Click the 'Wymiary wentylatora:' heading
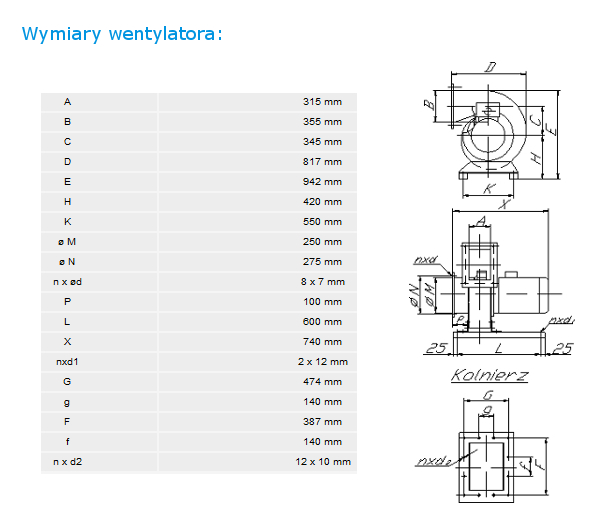Screen dimensions: 600x520 click(122, 34)
